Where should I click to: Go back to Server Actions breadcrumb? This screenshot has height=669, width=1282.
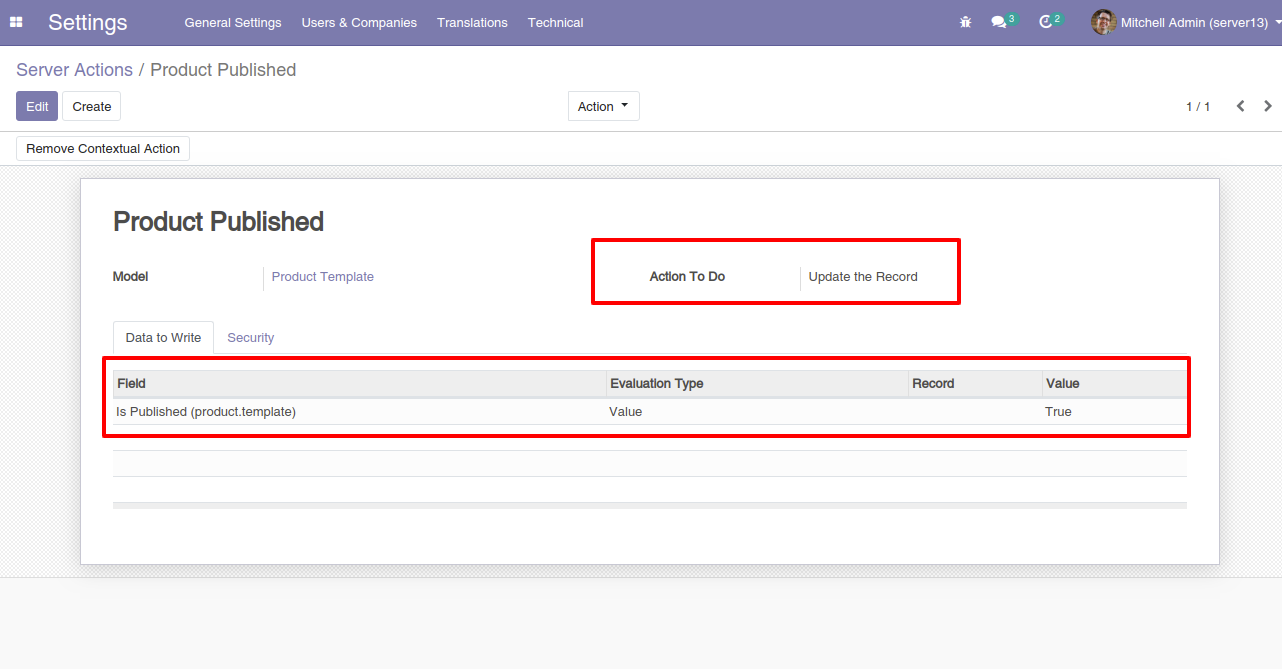(74, 70)
